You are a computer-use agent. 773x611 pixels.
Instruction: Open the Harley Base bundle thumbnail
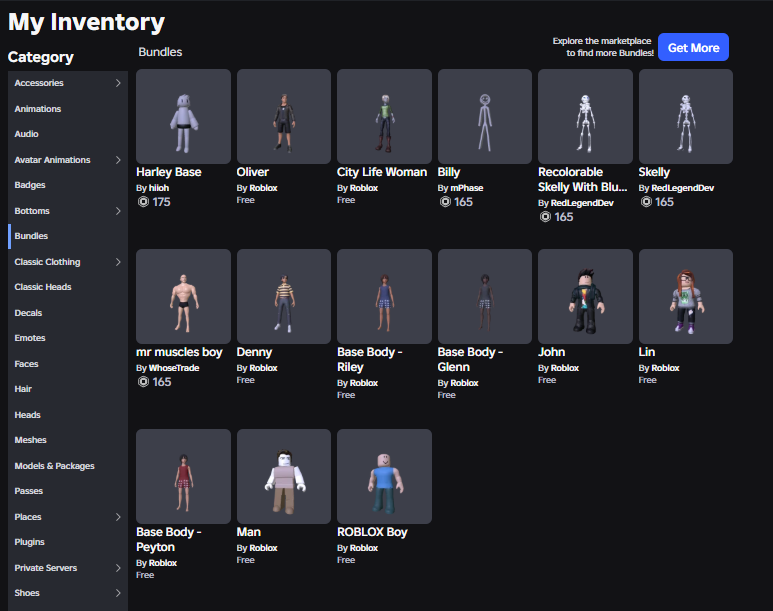tap(183, 116)
